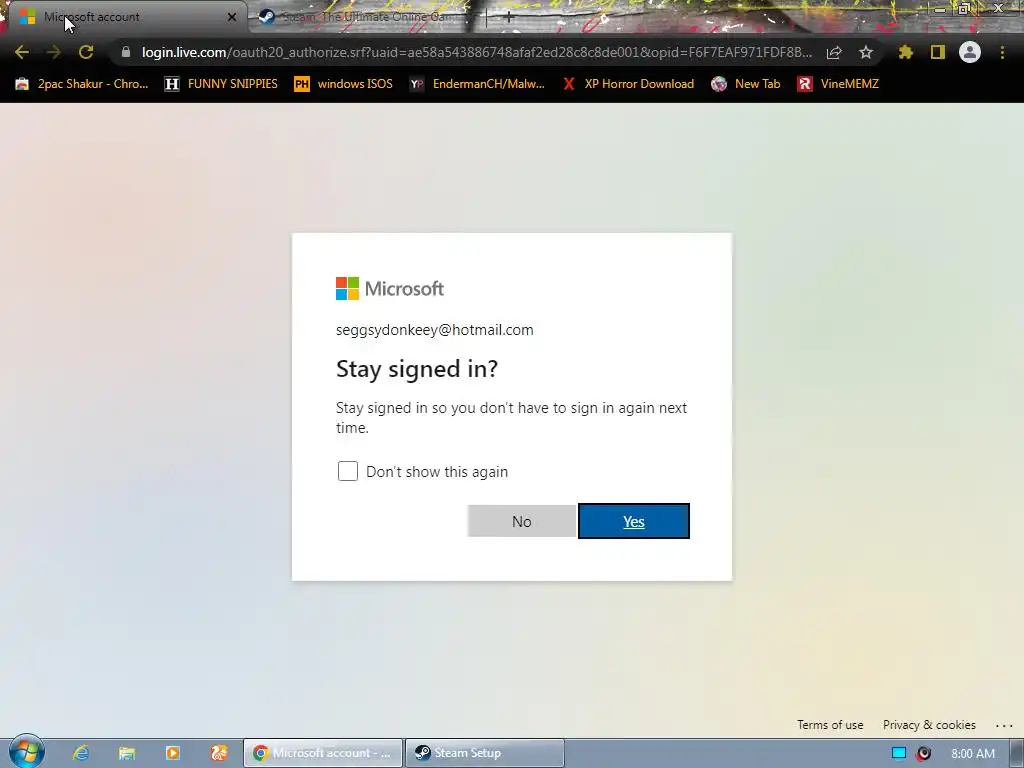The width and height of the screenshot is (1024, 768).
Task: Open the New Tab bookmark
Action: pos(746,84)
